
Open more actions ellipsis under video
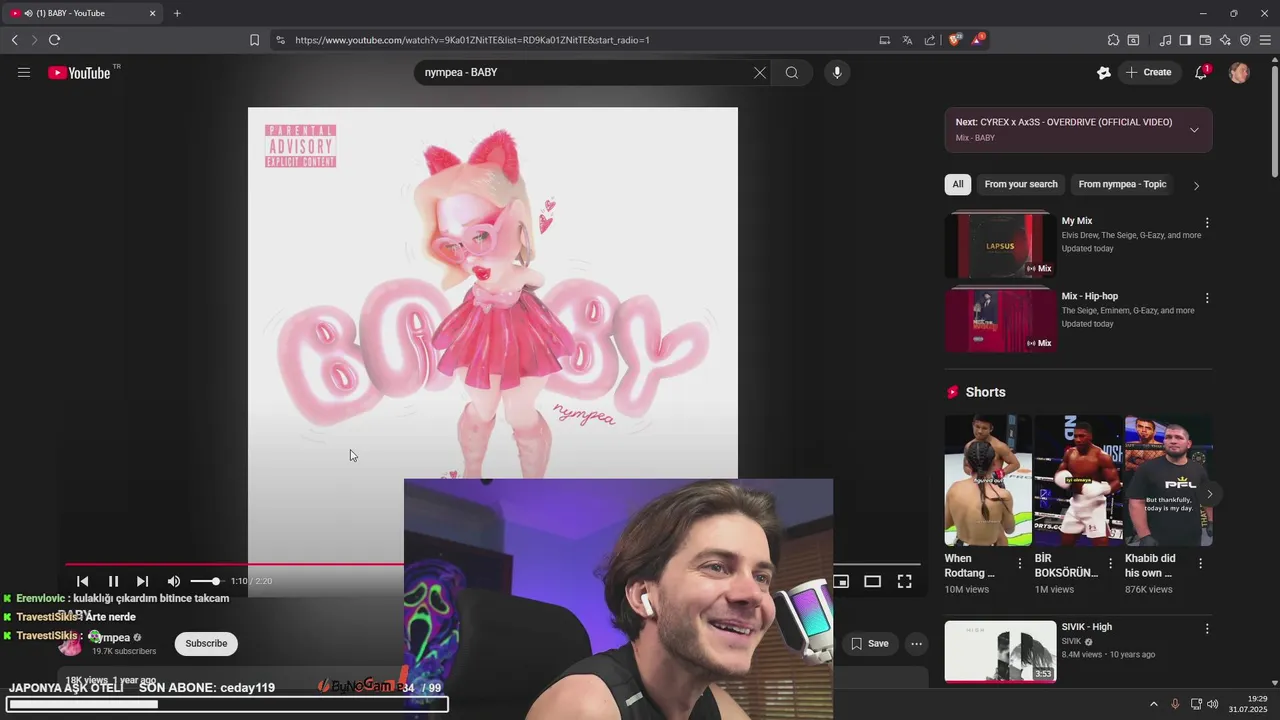(x=916, y=643)
